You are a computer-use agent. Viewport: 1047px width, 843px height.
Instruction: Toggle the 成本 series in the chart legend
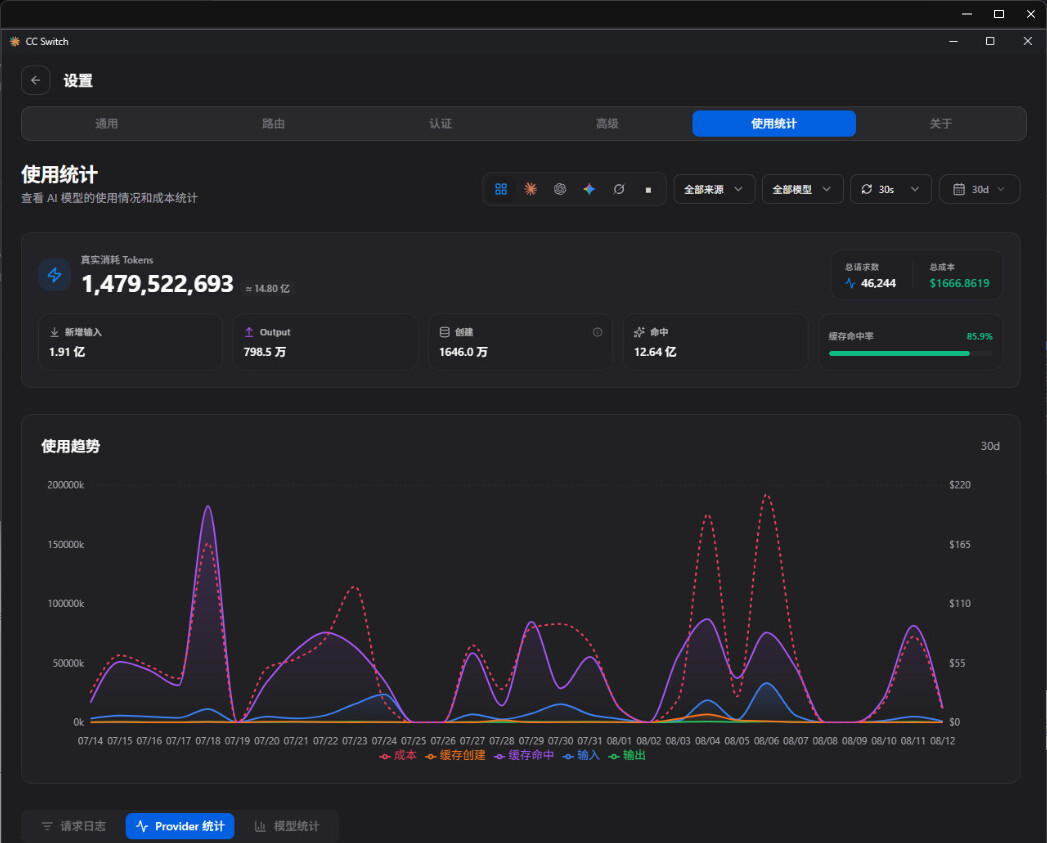coord(397,755)
